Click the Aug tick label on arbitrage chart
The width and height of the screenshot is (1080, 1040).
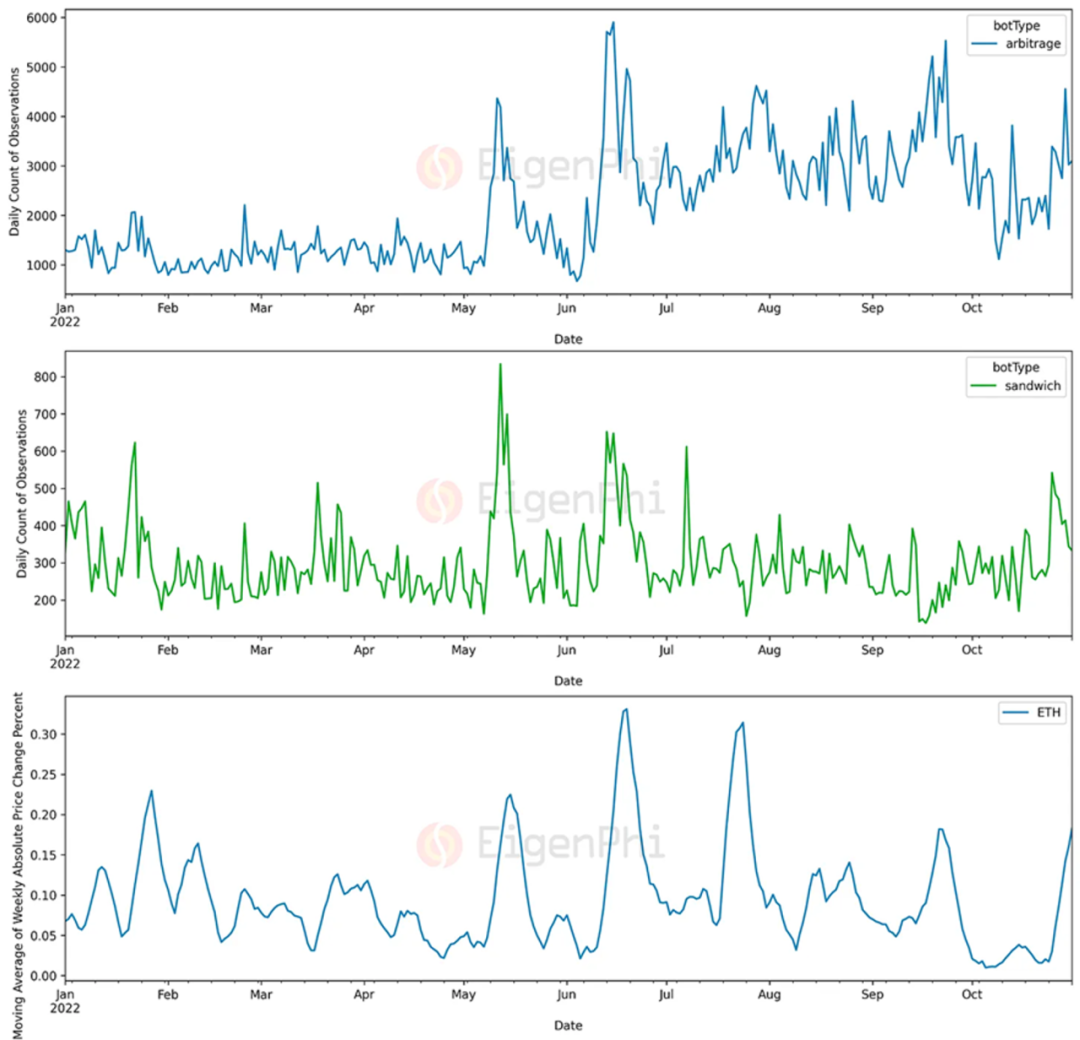tap(769, 308)
